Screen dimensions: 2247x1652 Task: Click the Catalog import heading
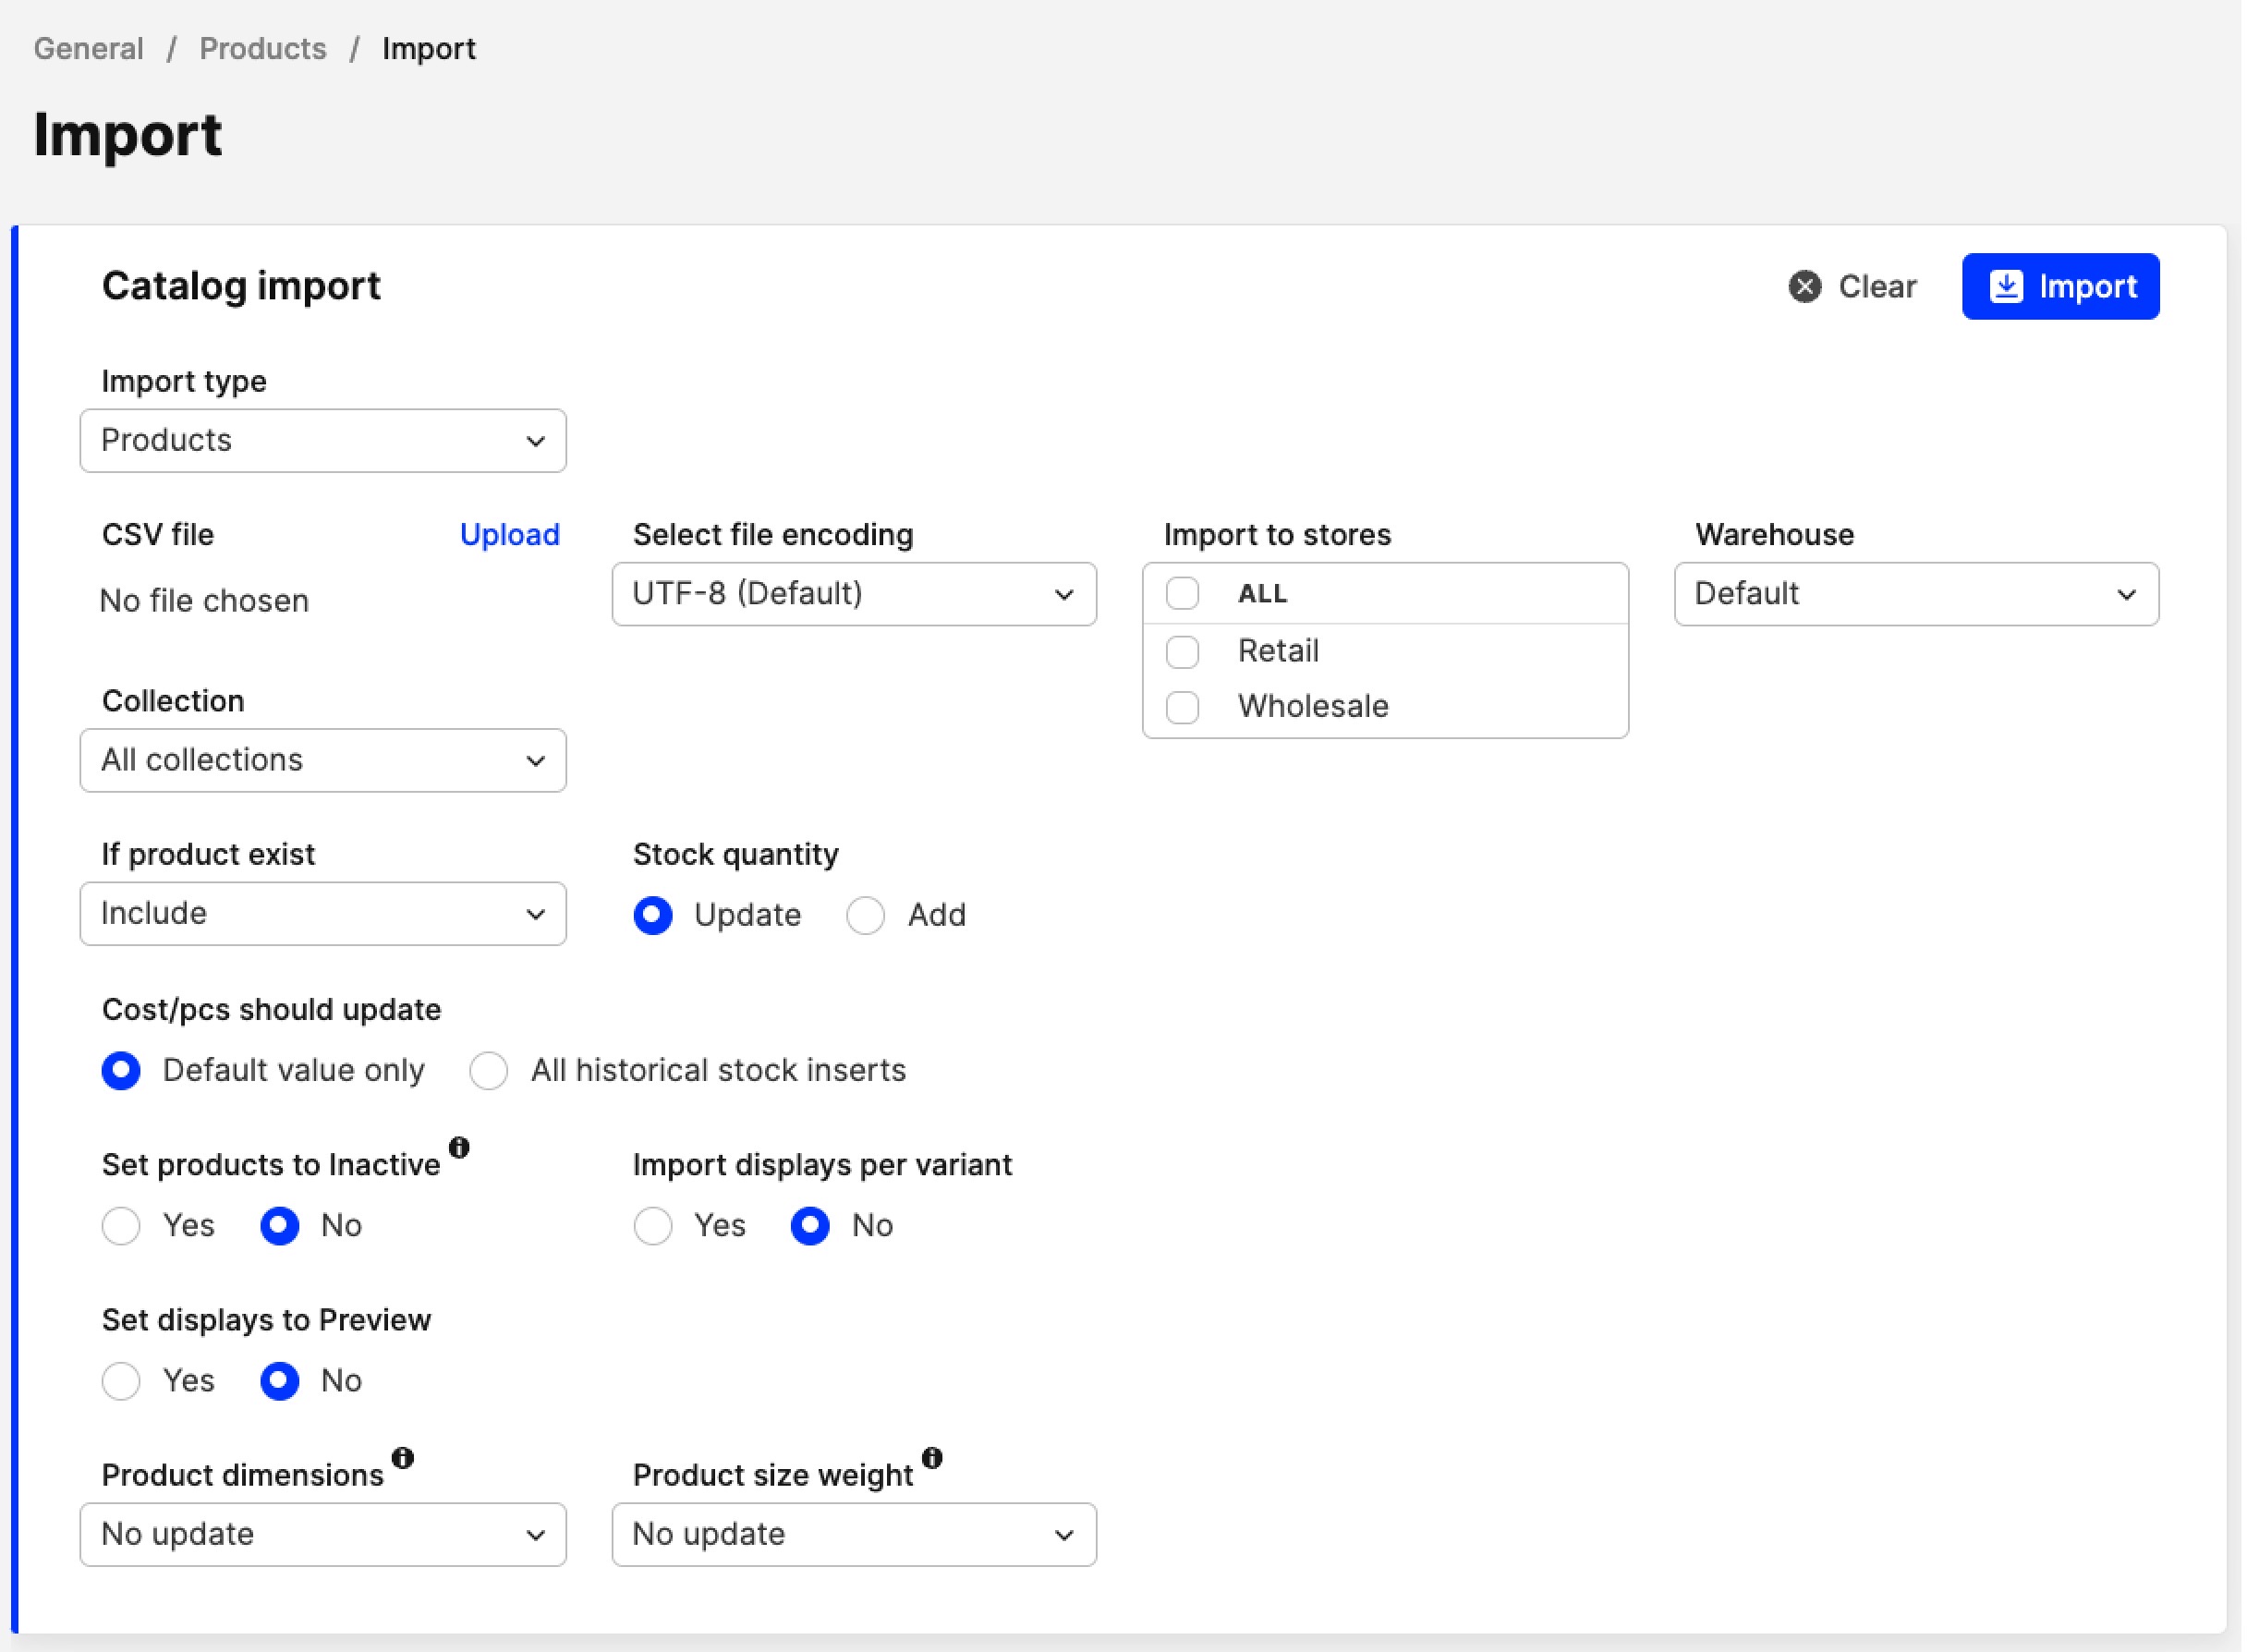click(242, 287)
